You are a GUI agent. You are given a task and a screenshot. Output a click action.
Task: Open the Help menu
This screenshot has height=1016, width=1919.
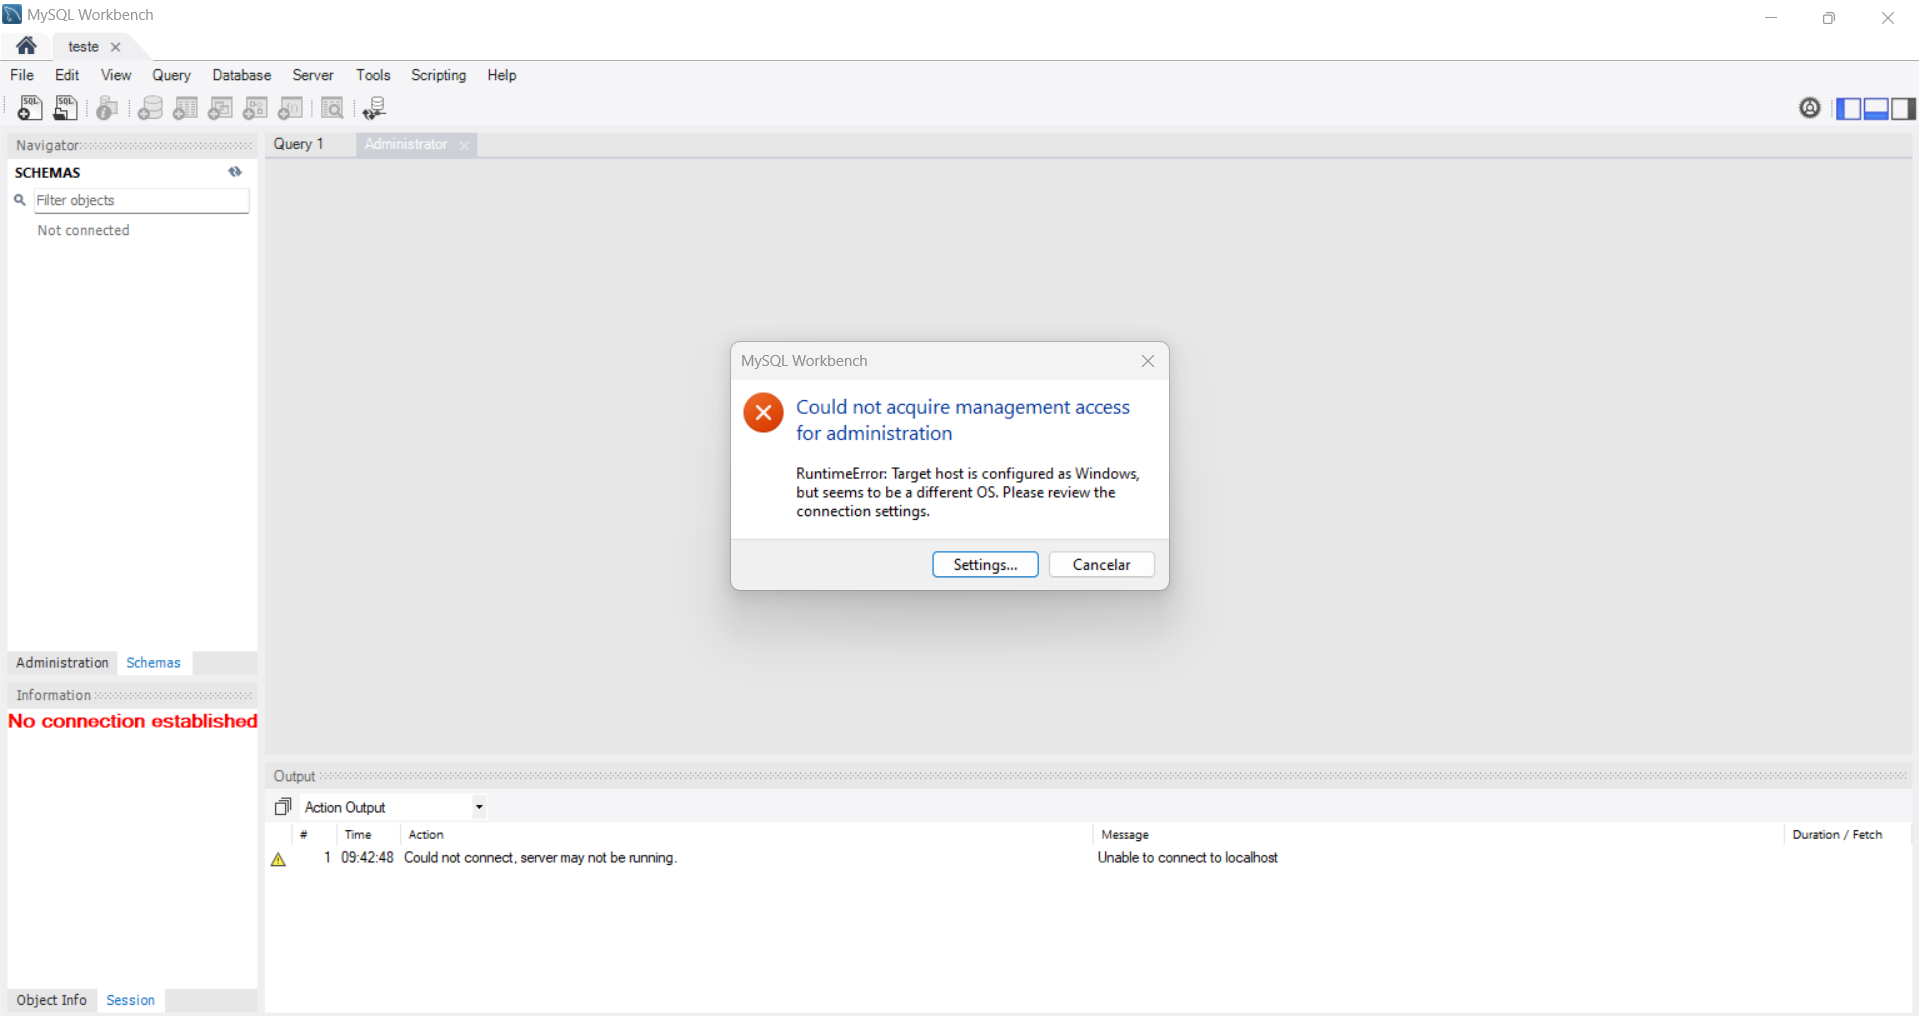coord(502,75)
